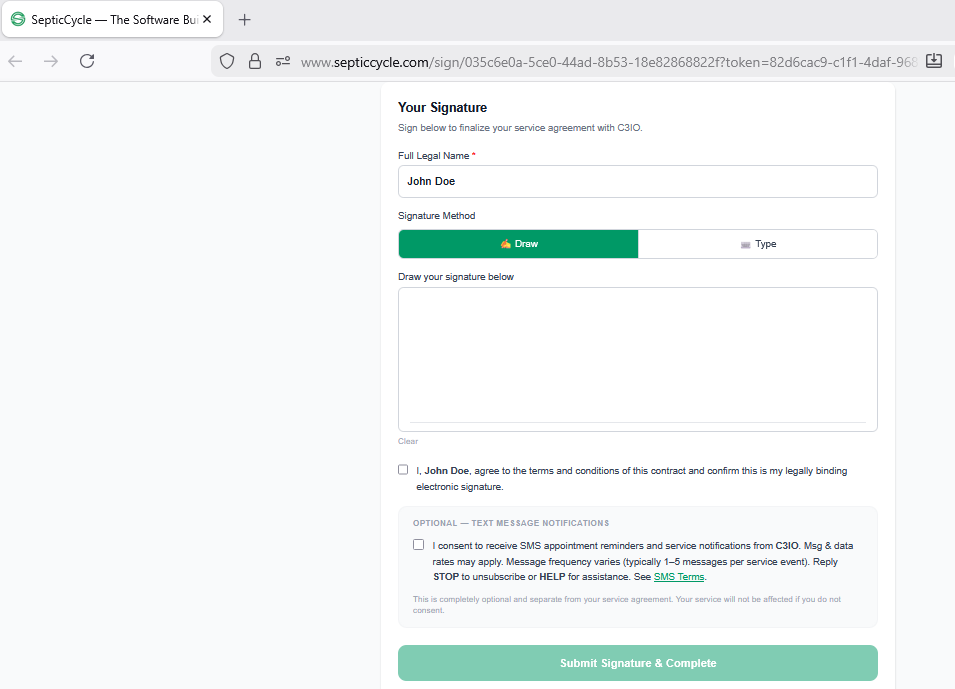Check the legally binding signature agreement box
955x689 pixels.
(403, 470)
